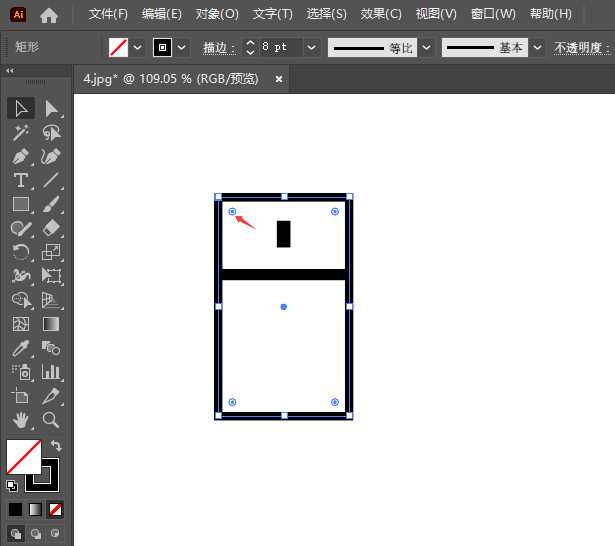Select the Scale tool
This screenshot has width=615, height=546.
[51, 252]
